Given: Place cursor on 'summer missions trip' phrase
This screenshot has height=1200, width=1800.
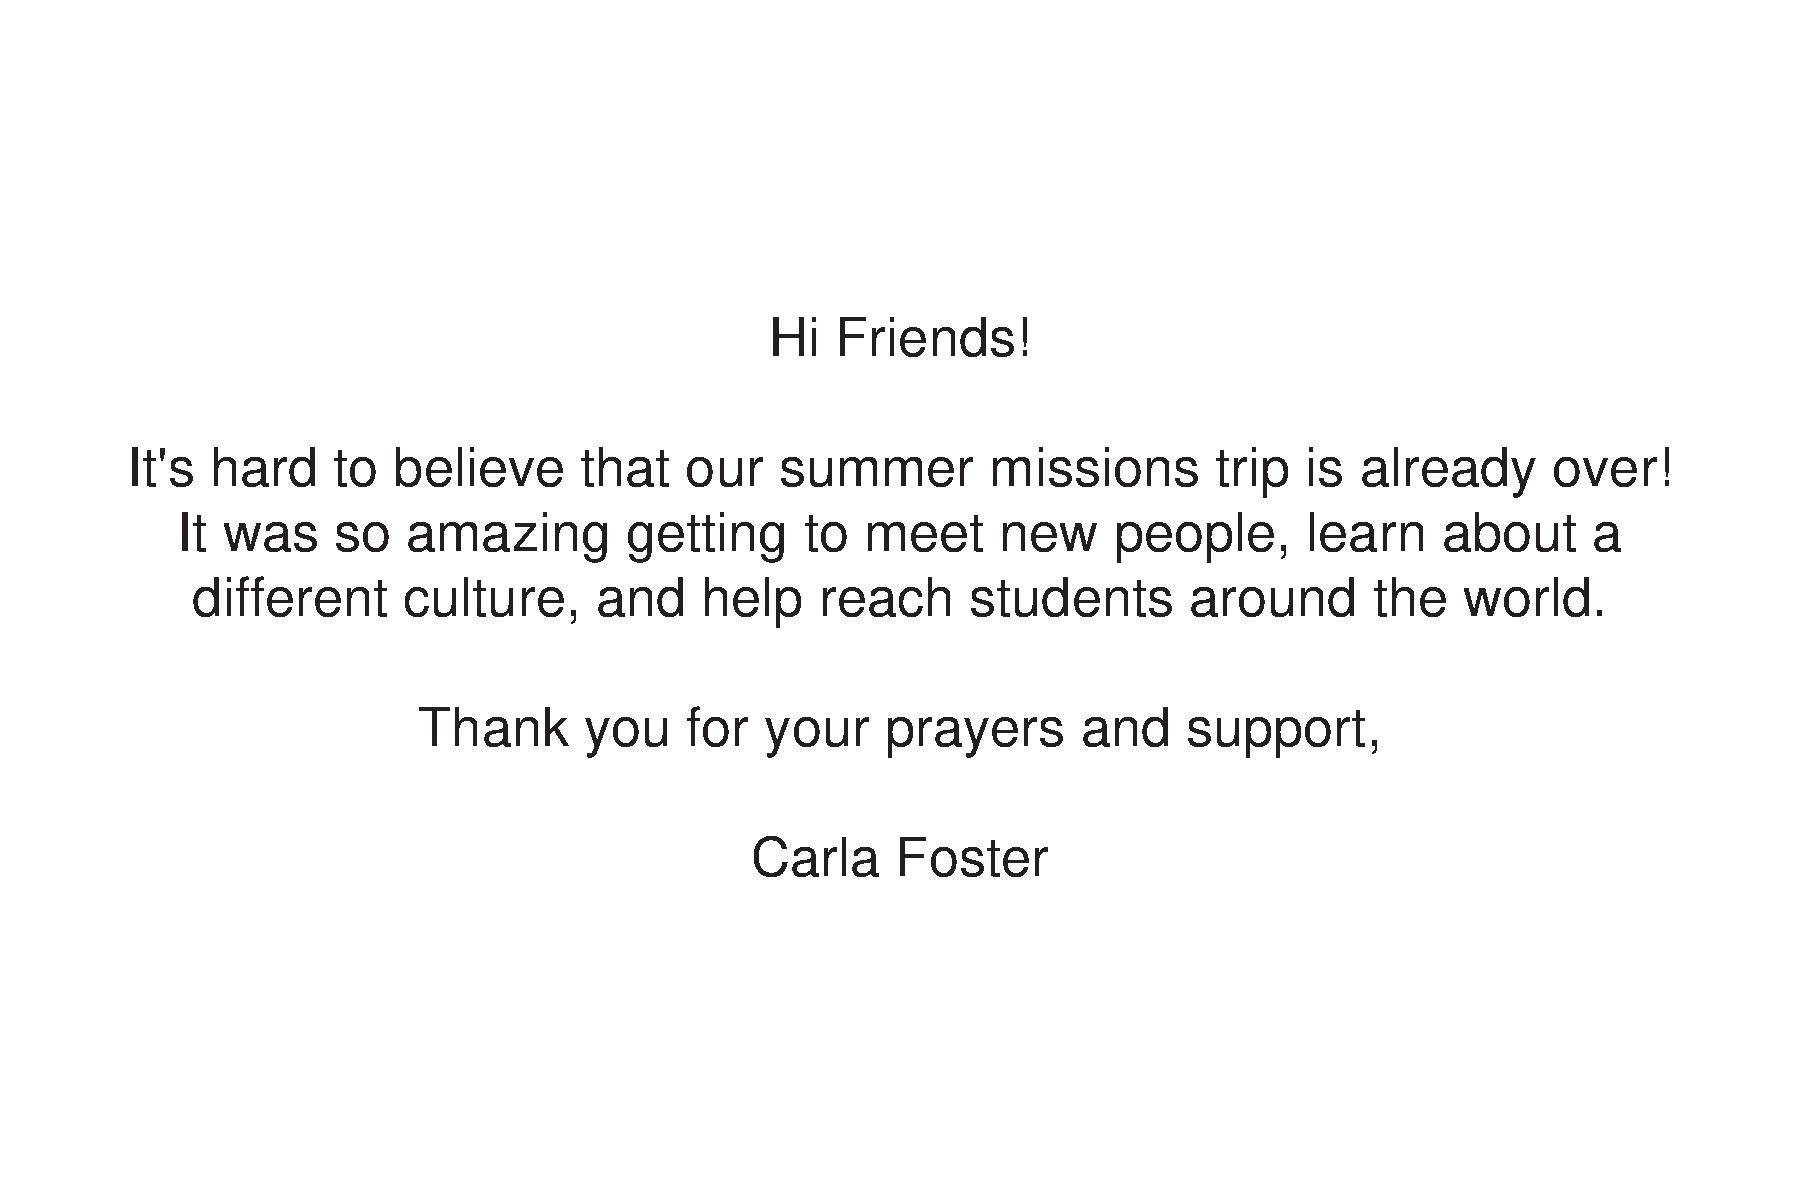Looking at the screenshot, I should coord(1033,469).
